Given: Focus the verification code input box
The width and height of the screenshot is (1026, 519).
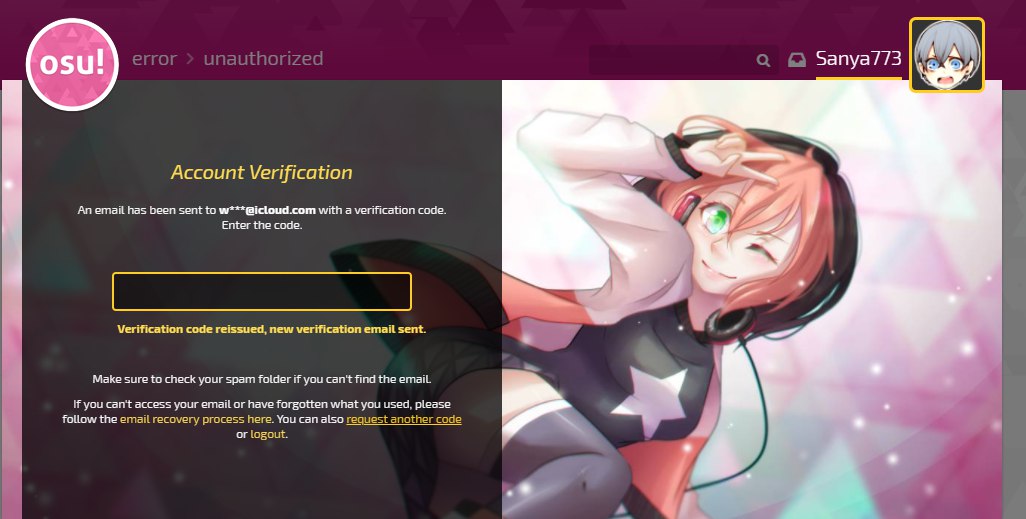Looking at the screenshot, I should (262, 291).
